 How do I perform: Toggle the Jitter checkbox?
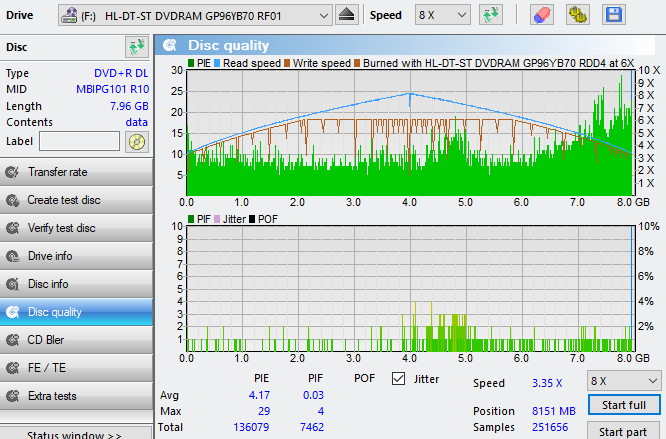[x=400, y=379]
